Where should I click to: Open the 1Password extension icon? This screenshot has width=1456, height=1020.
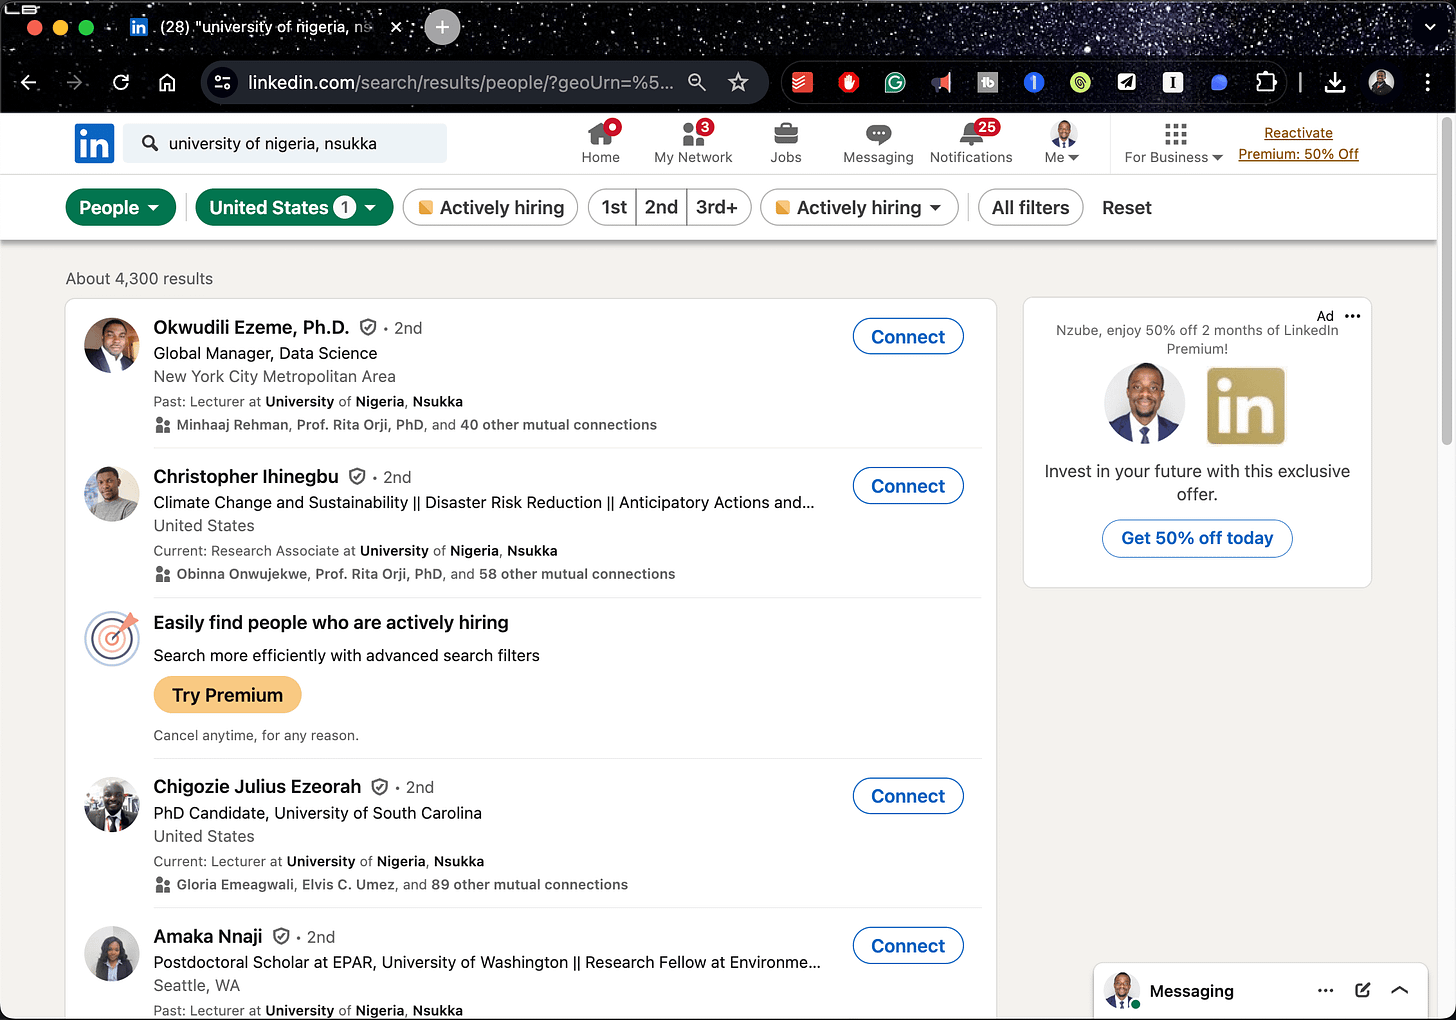[1034, 82]
